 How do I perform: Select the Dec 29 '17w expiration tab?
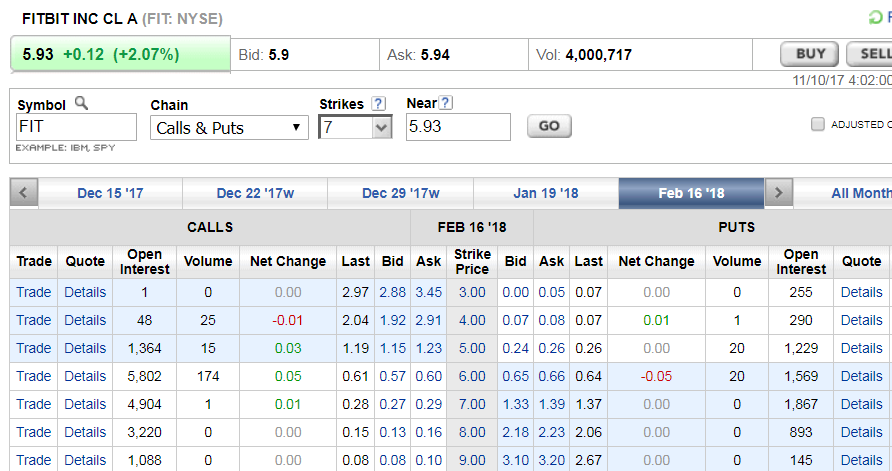(x=400, y=193)
